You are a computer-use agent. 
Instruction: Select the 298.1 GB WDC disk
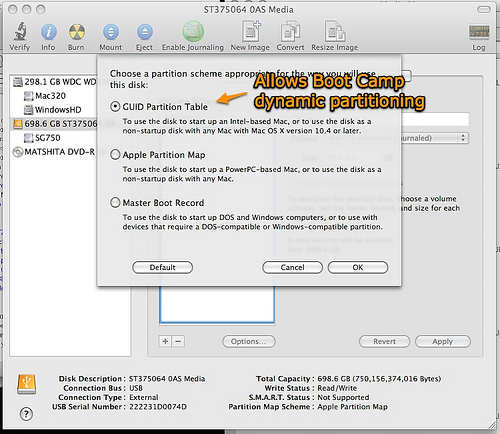pos(55,82)
